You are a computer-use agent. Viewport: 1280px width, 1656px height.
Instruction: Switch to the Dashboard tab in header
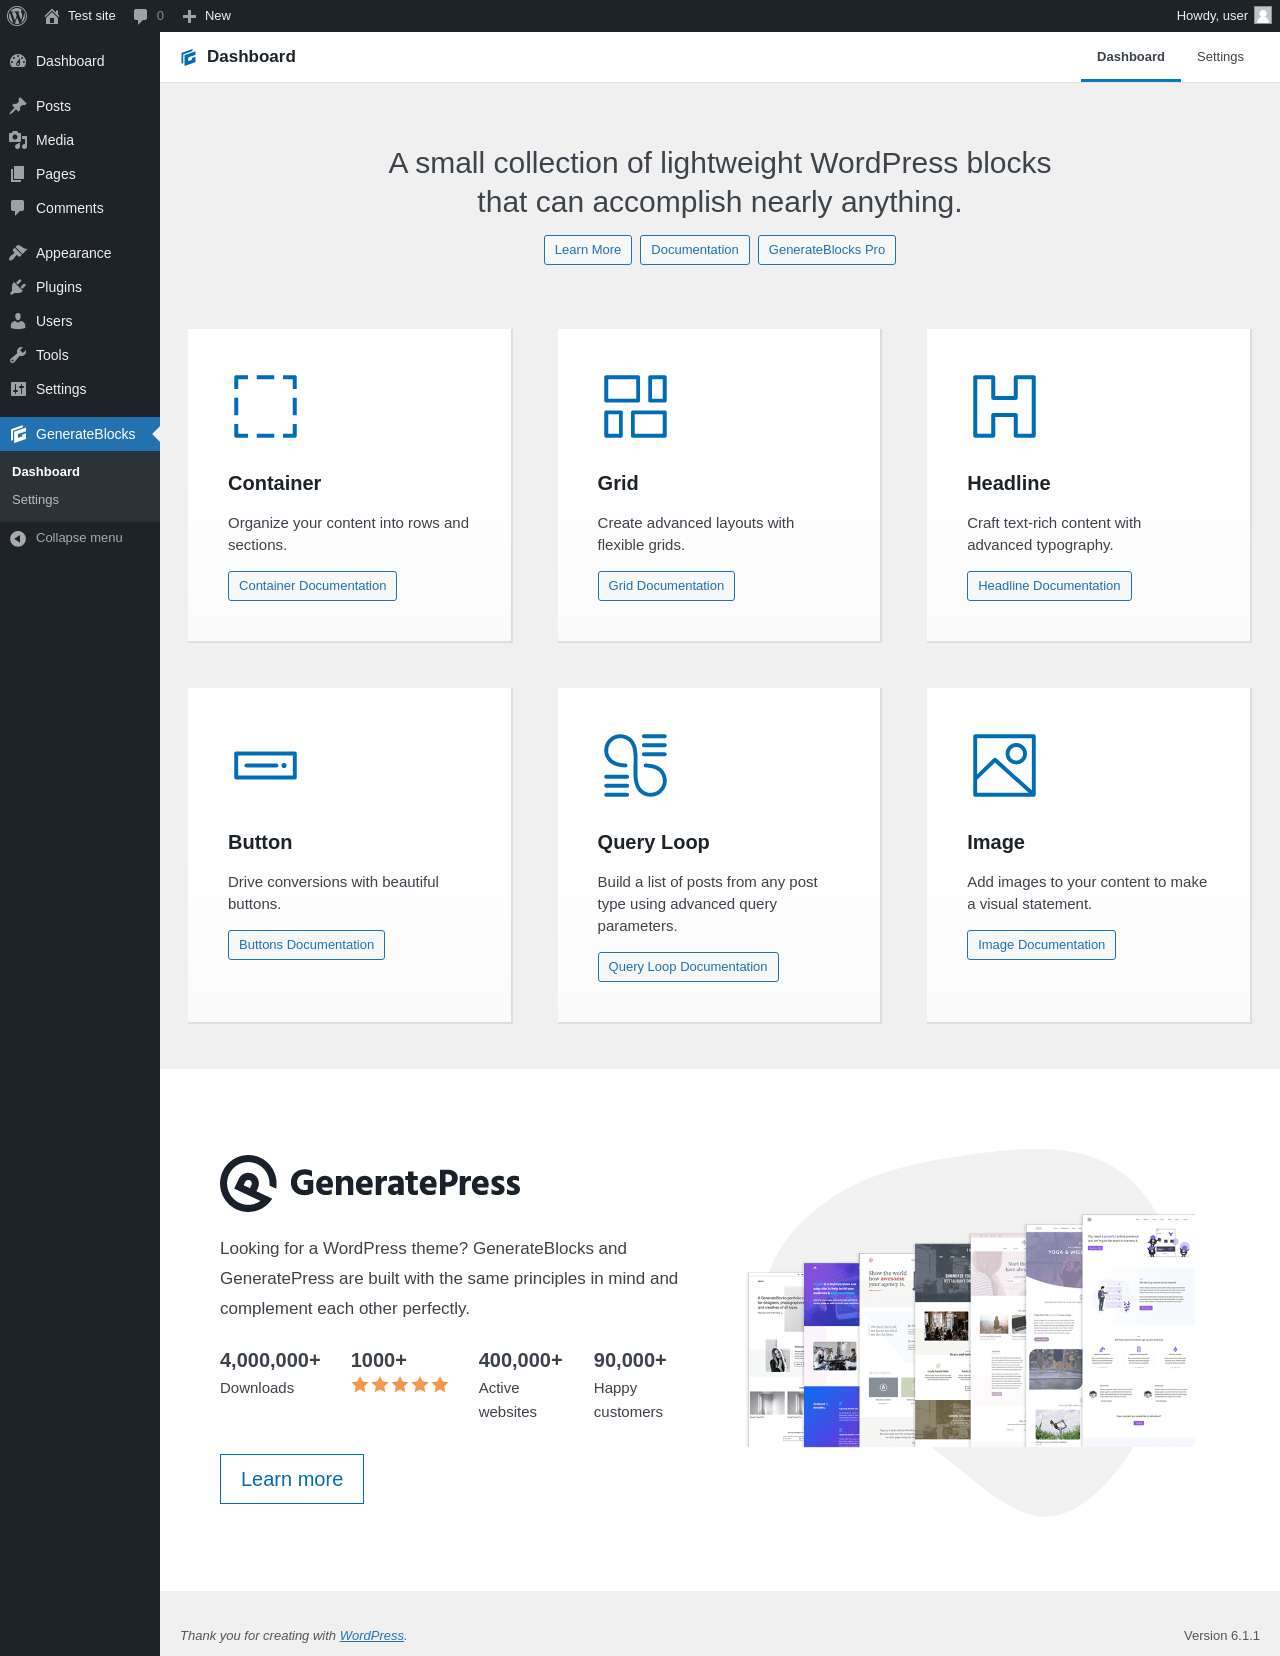1131,57
